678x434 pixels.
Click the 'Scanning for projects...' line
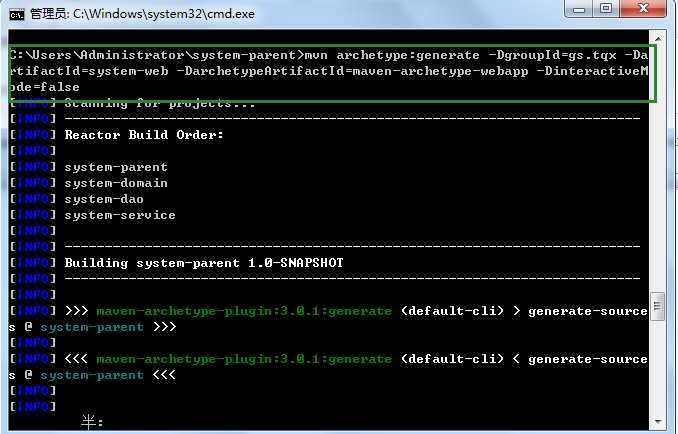[x=160, y=104]
